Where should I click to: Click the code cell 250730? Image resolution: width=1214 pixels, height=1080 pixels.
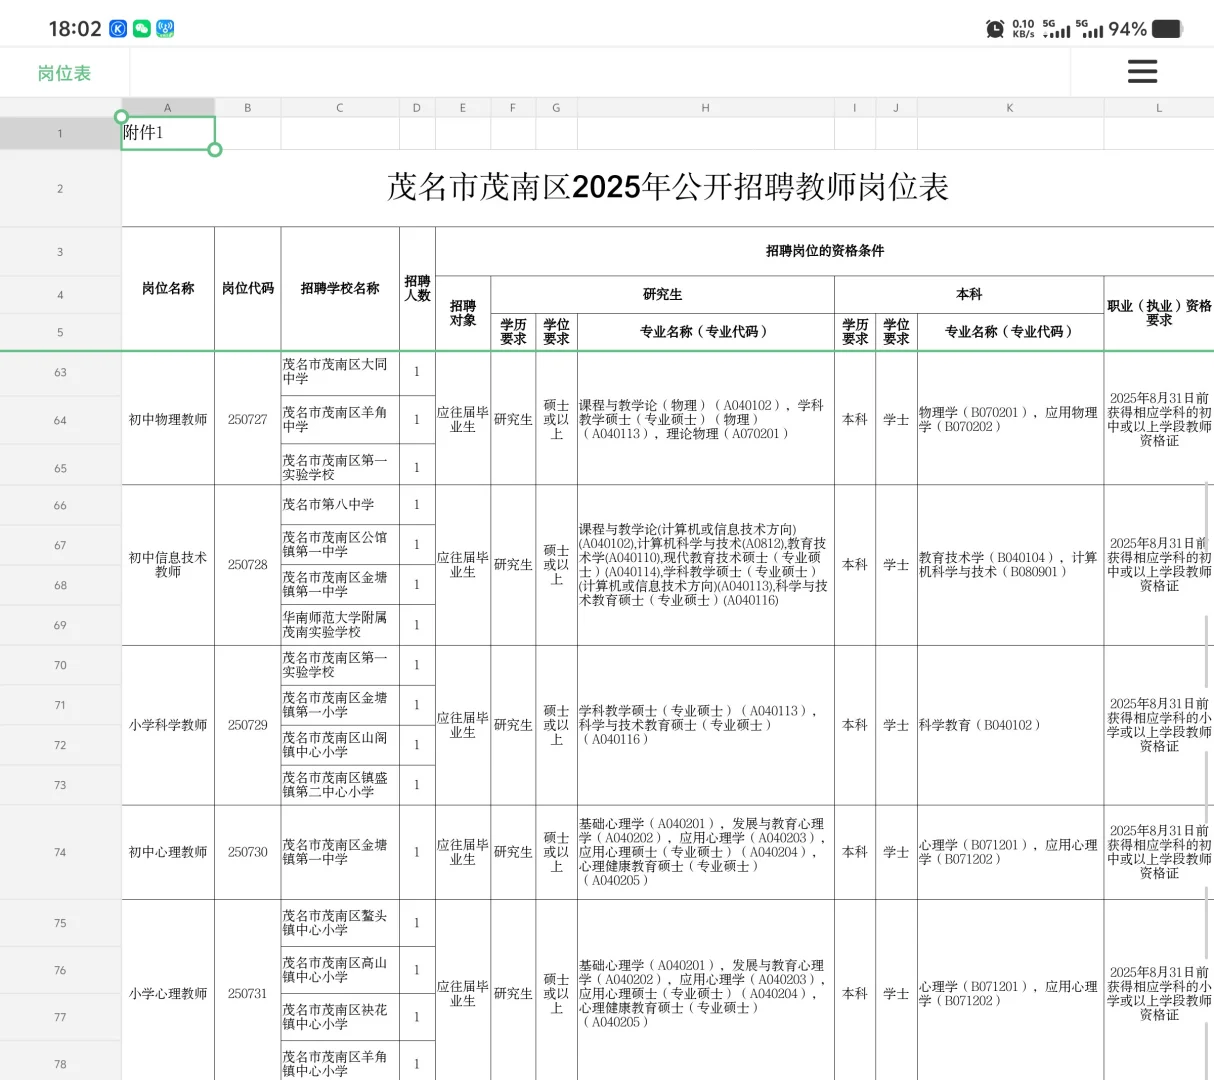tap(248, 852)
